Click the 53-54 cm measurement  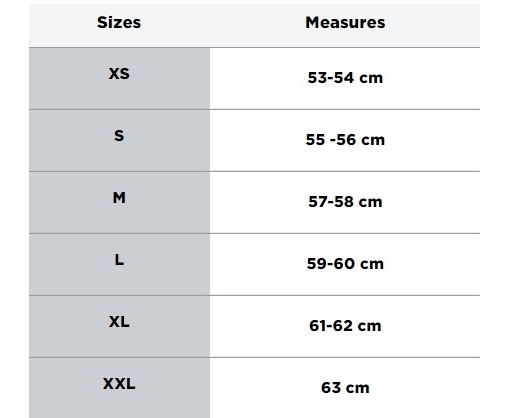tap(345, 78)
